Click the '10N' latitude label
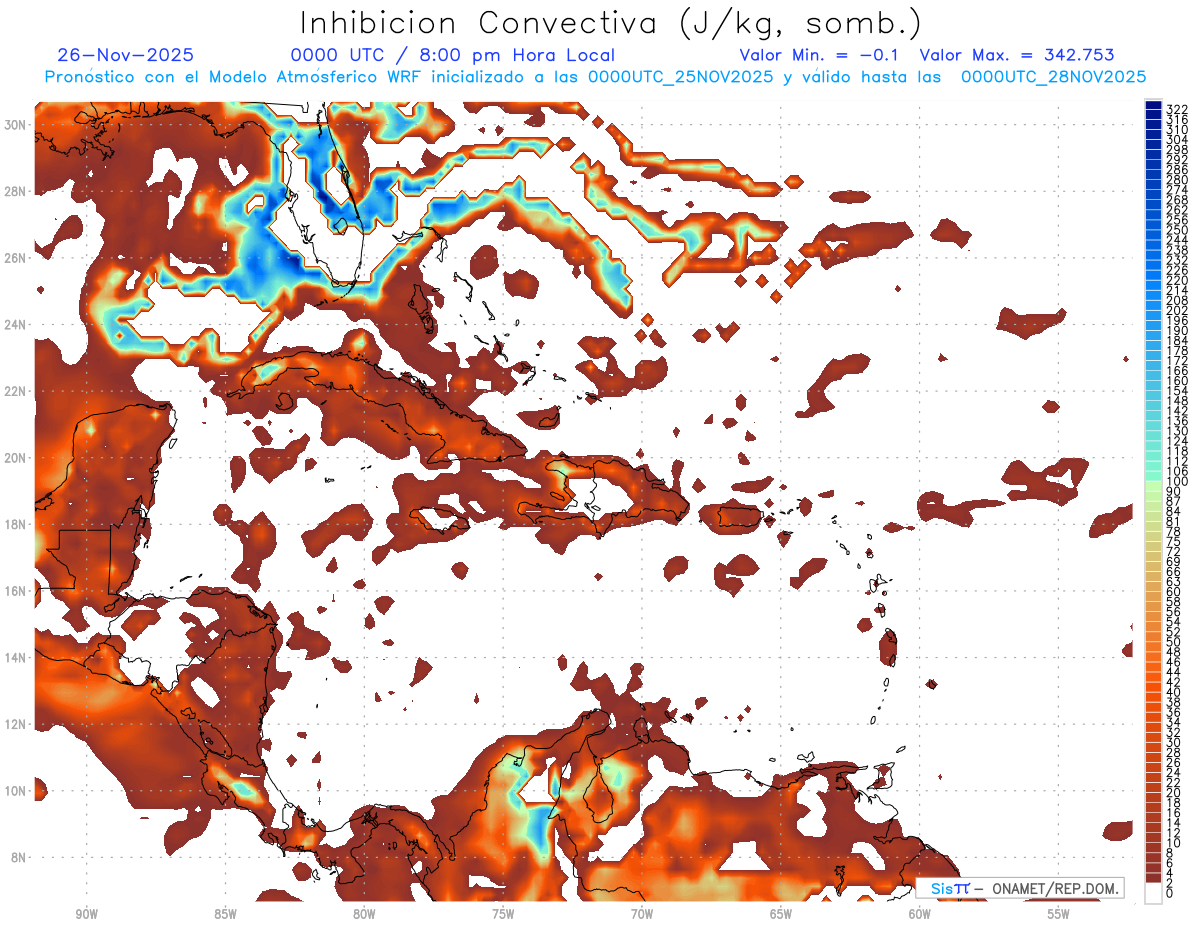This screenshot has height=927, width=1200. coord(16,791)
